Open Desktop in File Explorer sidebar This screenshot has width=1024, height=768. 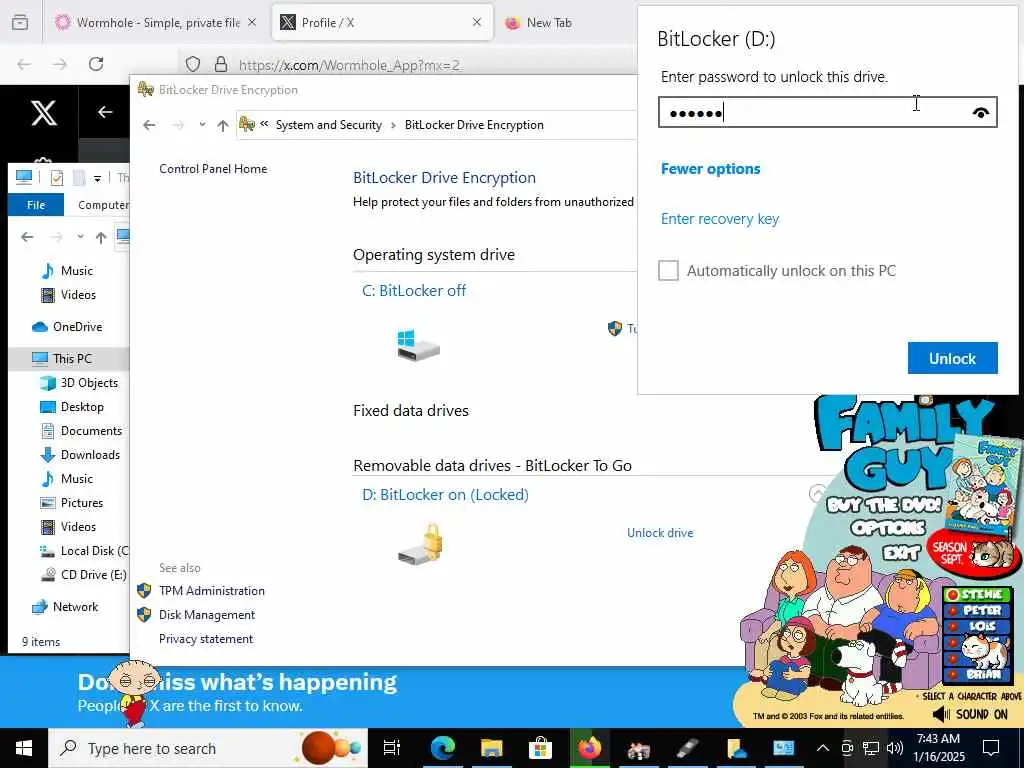tap(82, 407)
